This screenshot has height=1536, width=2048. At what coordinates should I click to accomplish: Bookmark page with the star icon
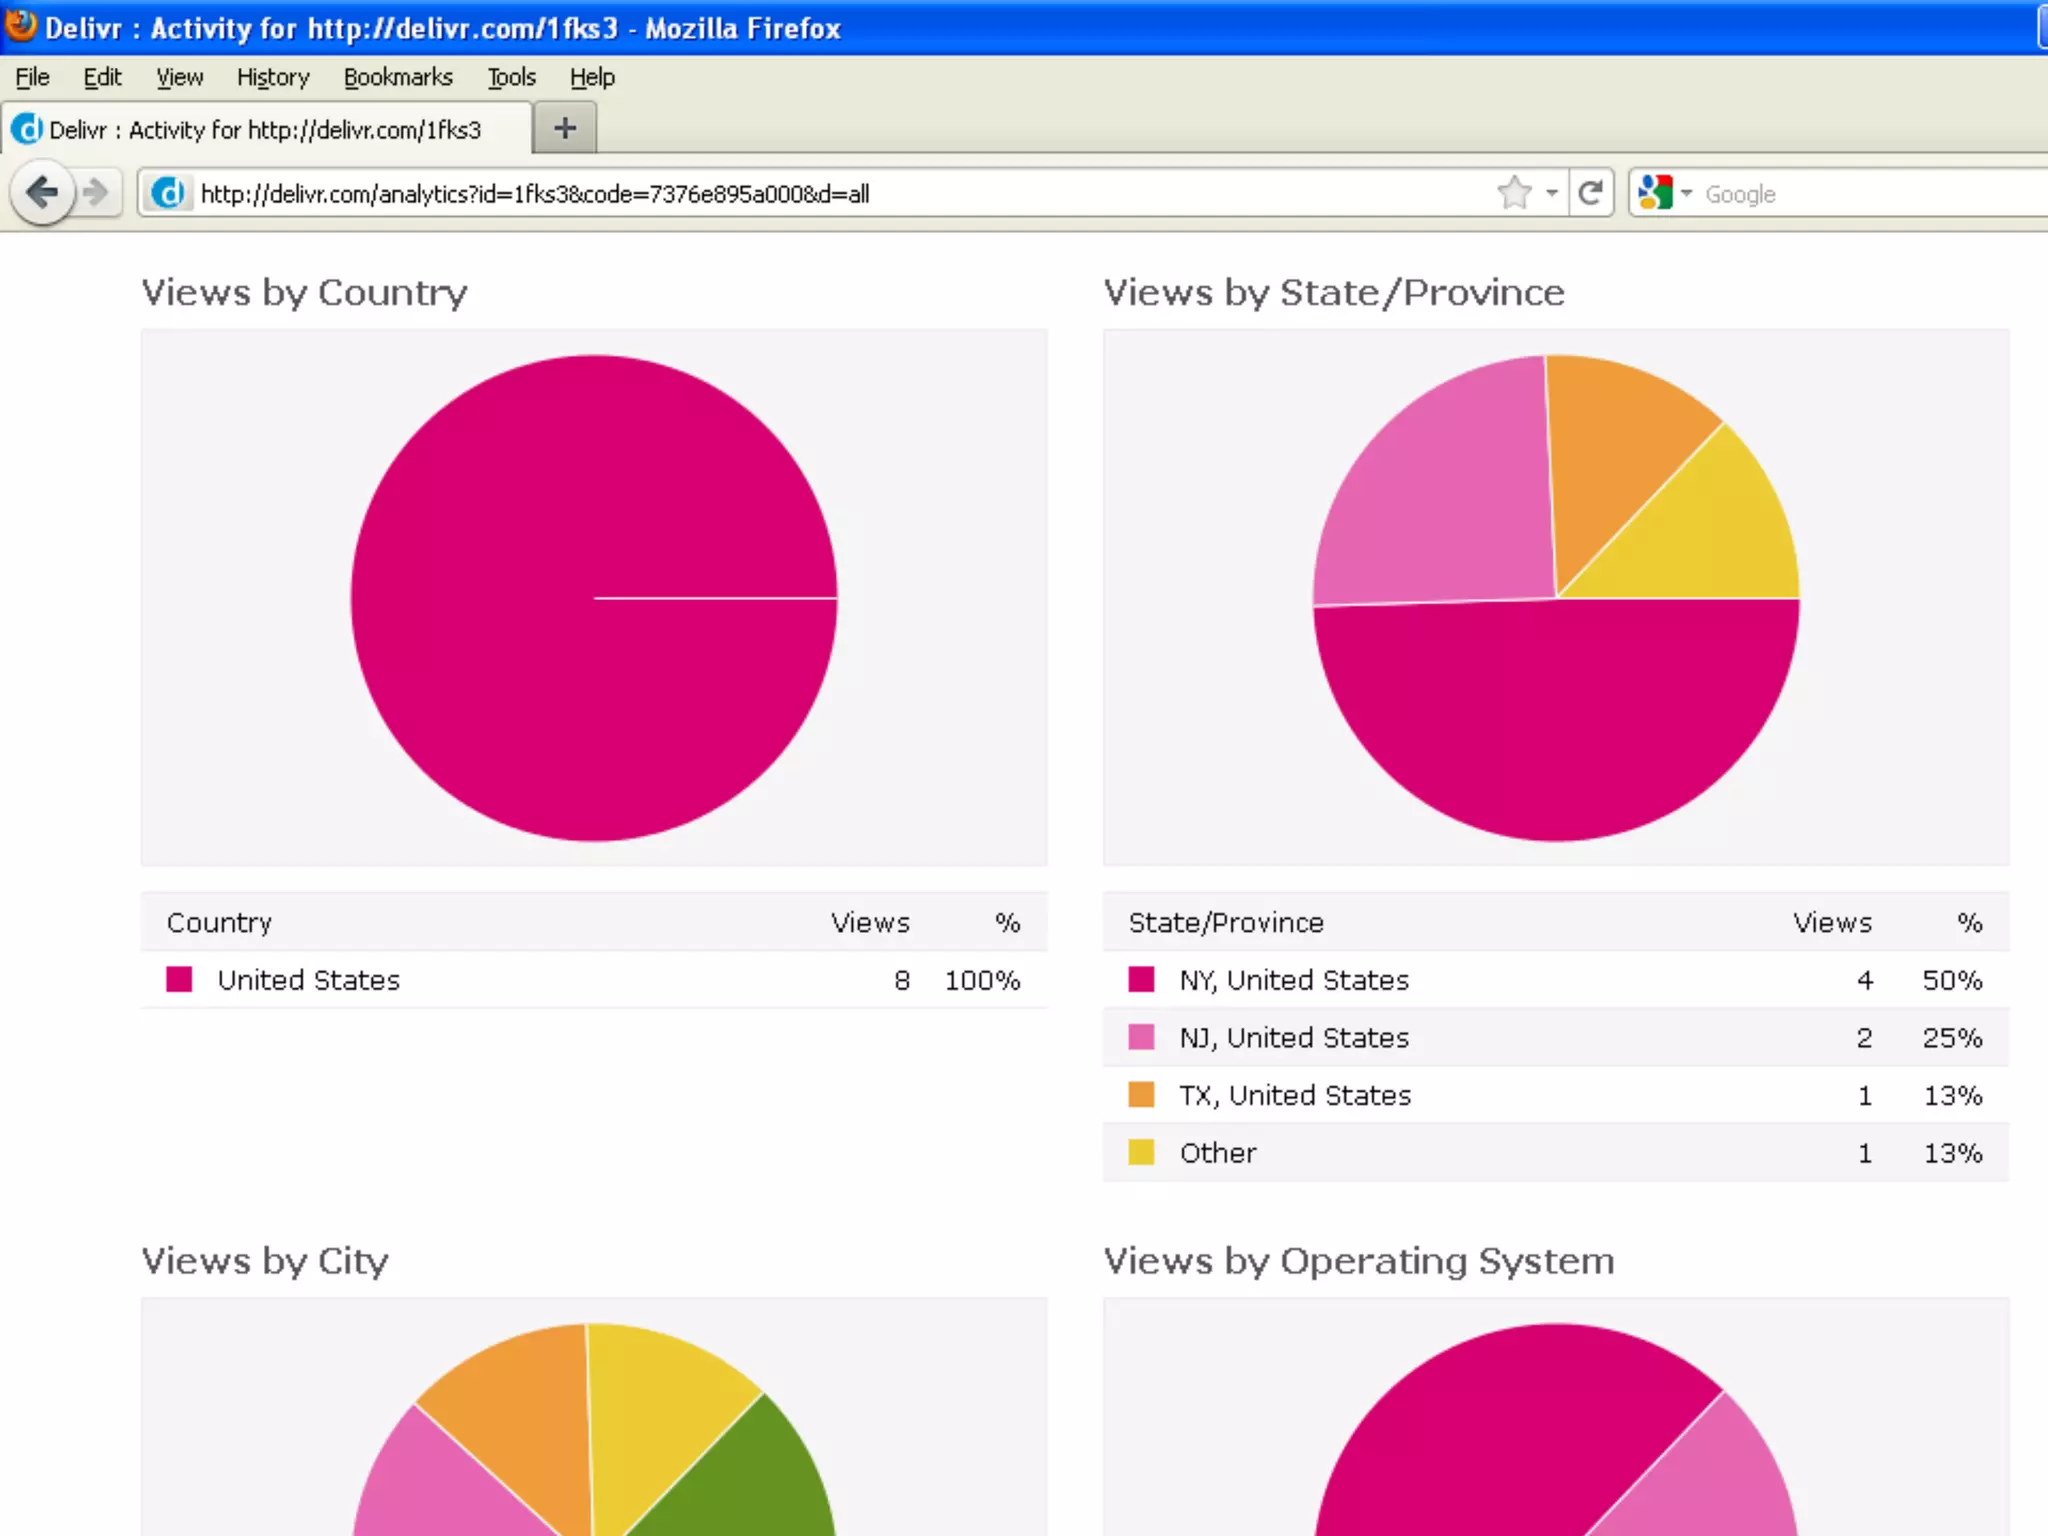pos(1515,192)
